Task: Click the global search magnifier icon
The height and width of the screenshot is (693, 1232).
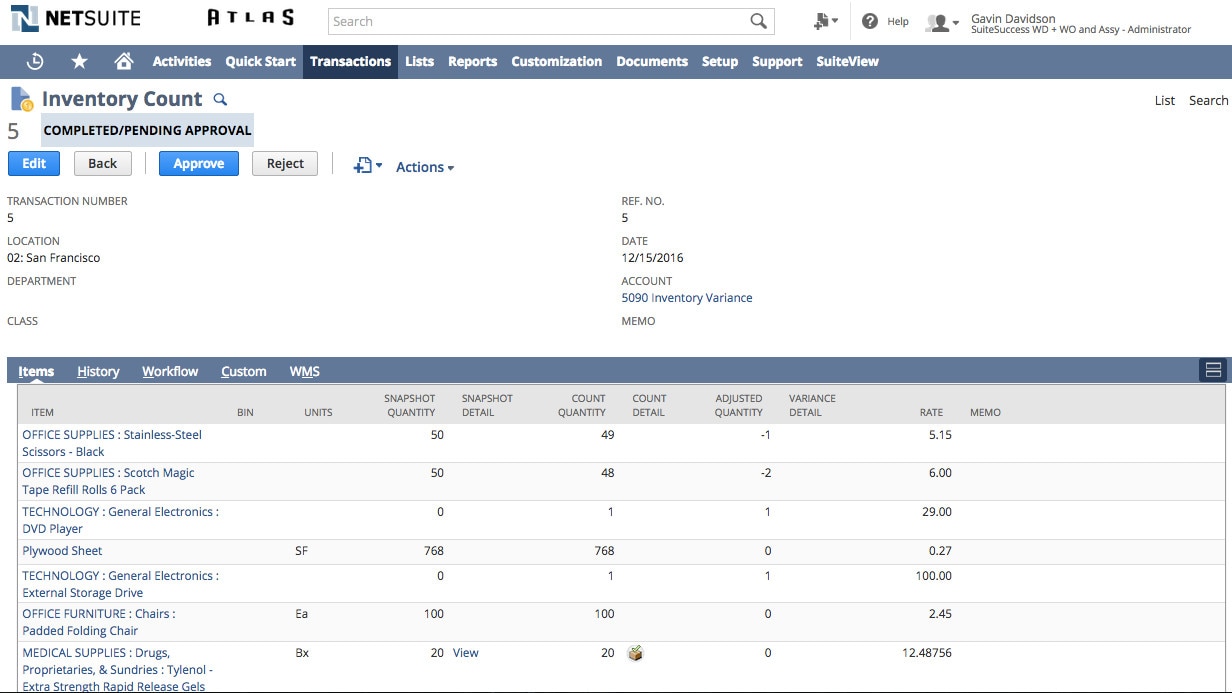Action: point(759,21)
